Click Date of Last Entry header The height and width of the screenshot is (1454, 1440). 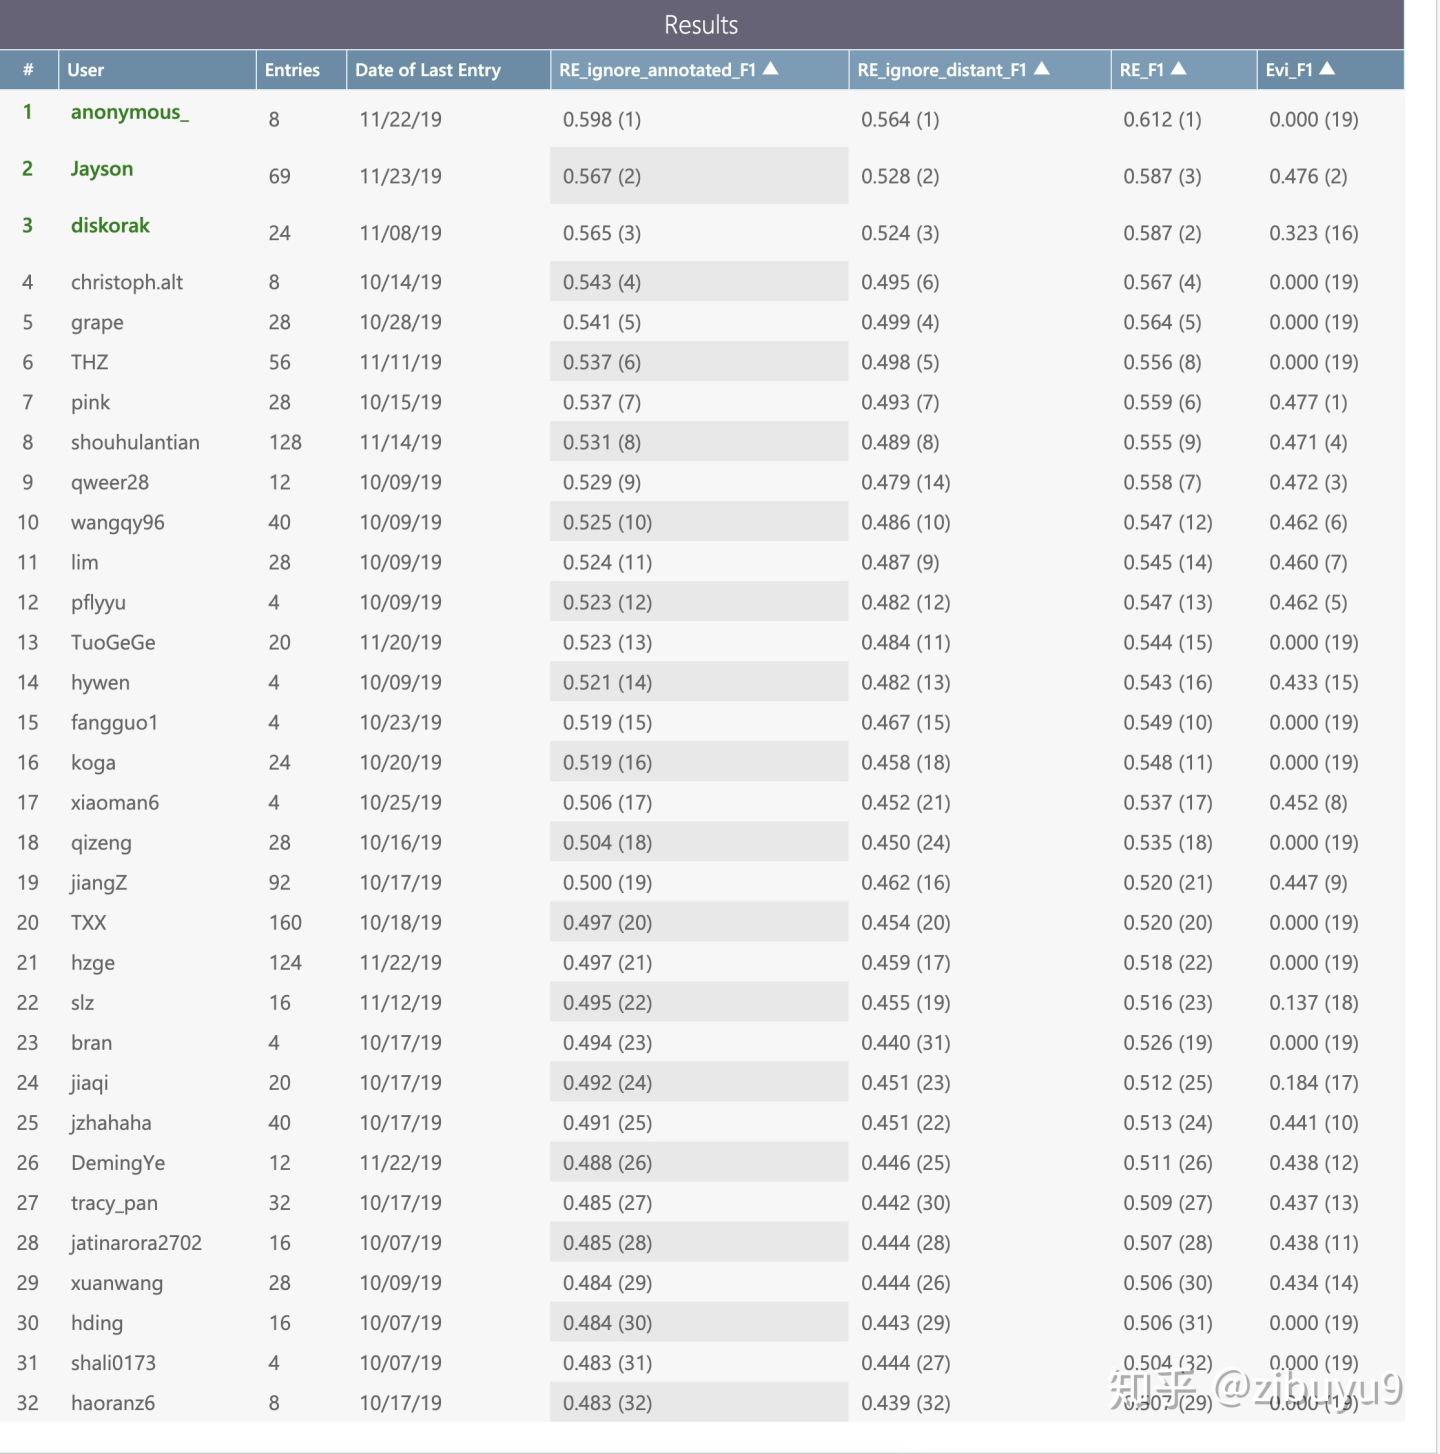pos(428,70)
